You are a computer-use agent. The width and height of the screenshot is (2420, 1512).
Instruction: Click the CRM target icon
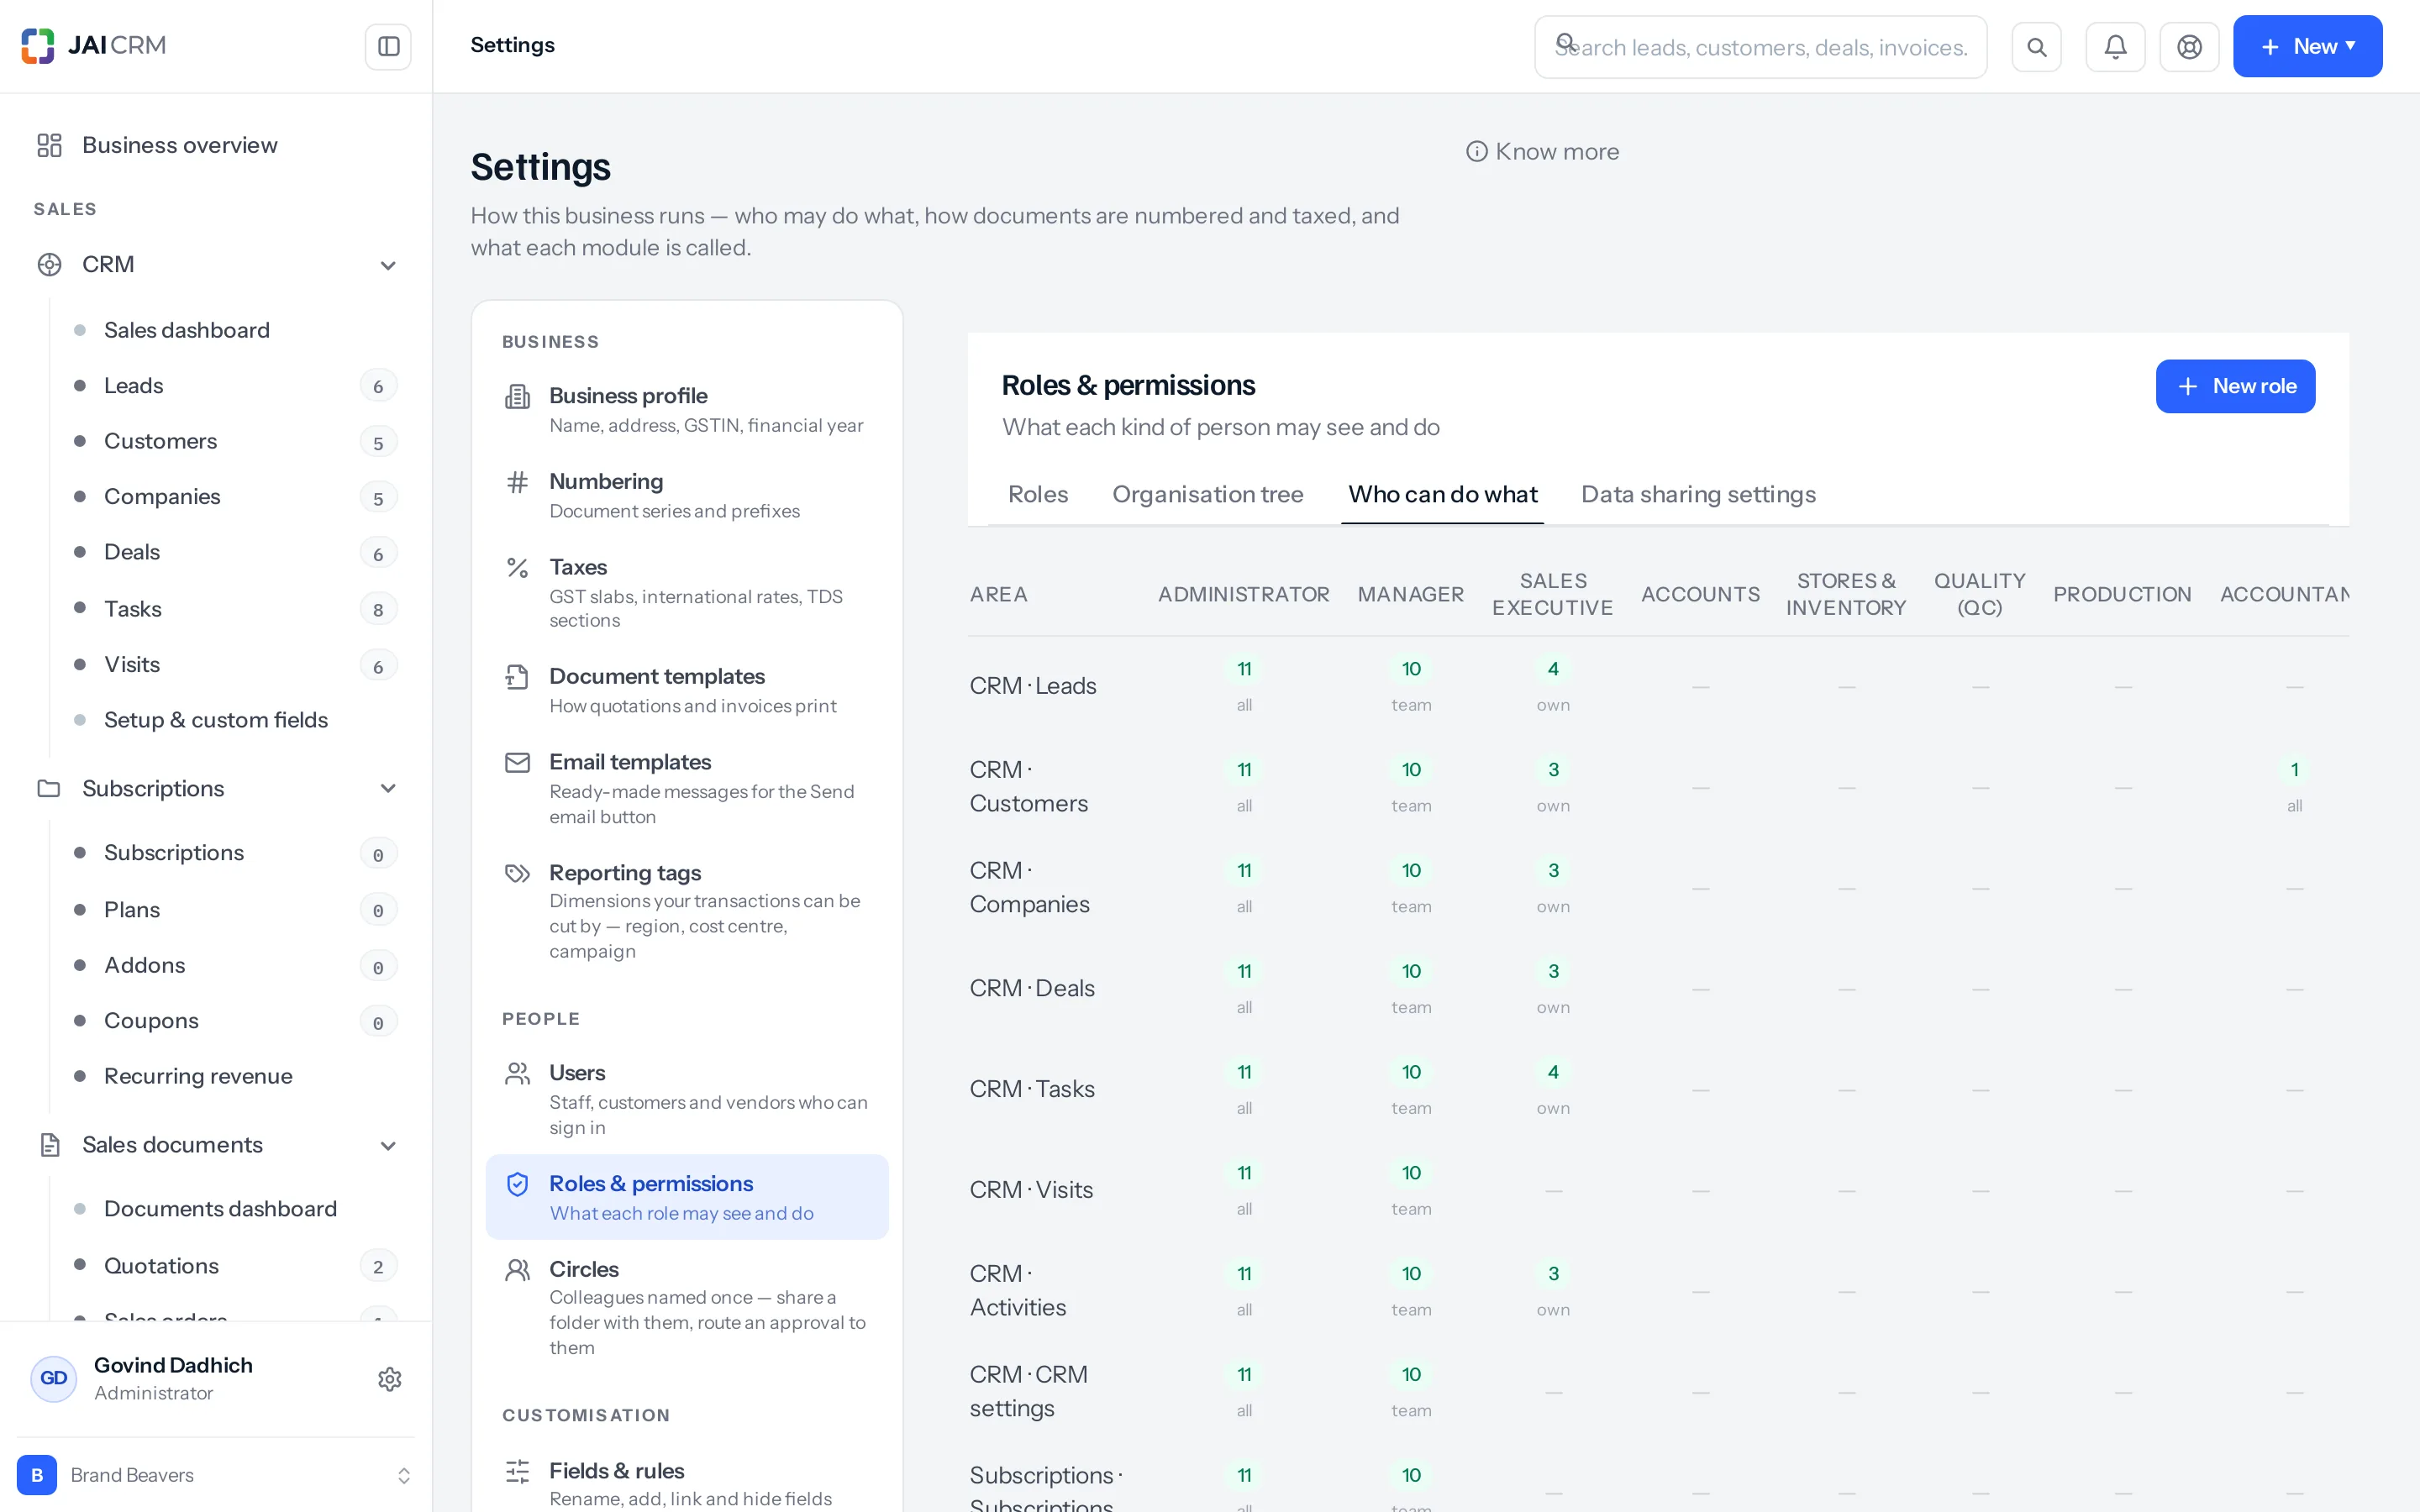(x=49, y=264)
